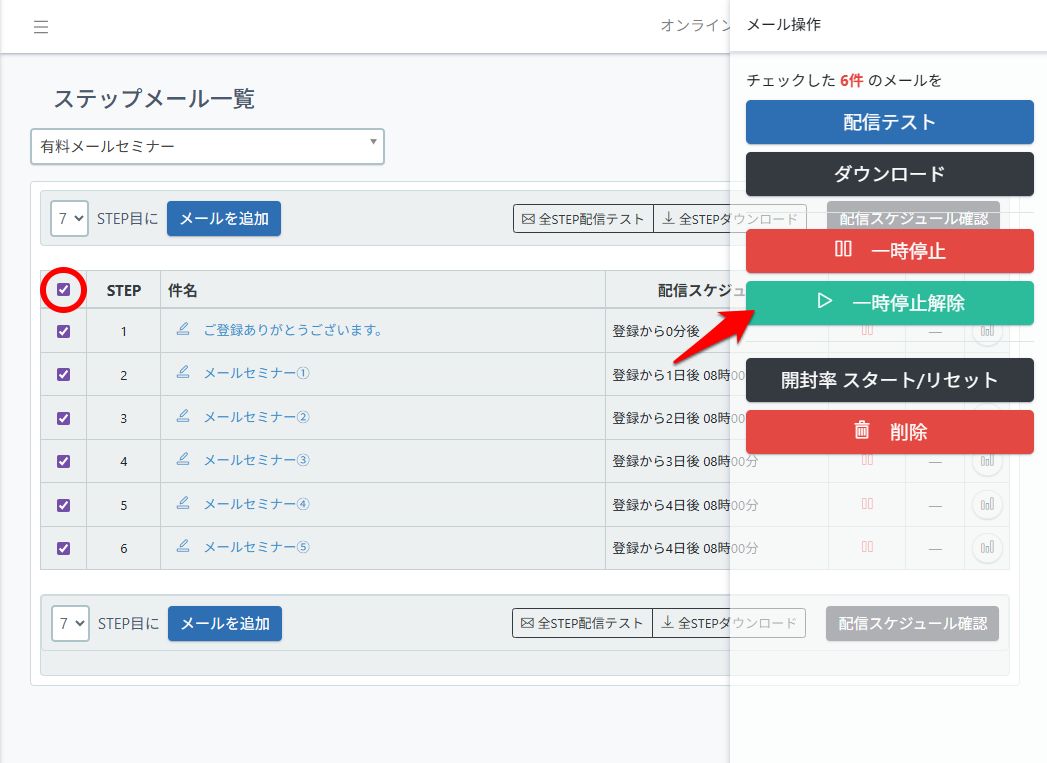
Task: Open the statistics chart icon for STEP 5
Action: (987, 504)
